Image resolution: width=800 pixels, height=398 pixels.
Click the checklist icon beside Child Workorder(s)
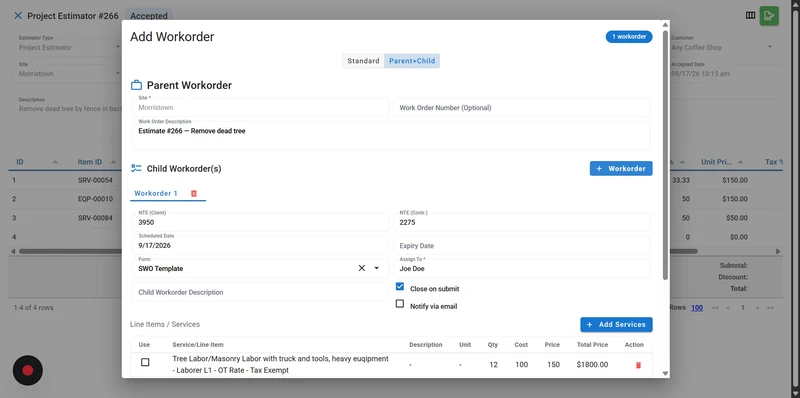[136, 168]
